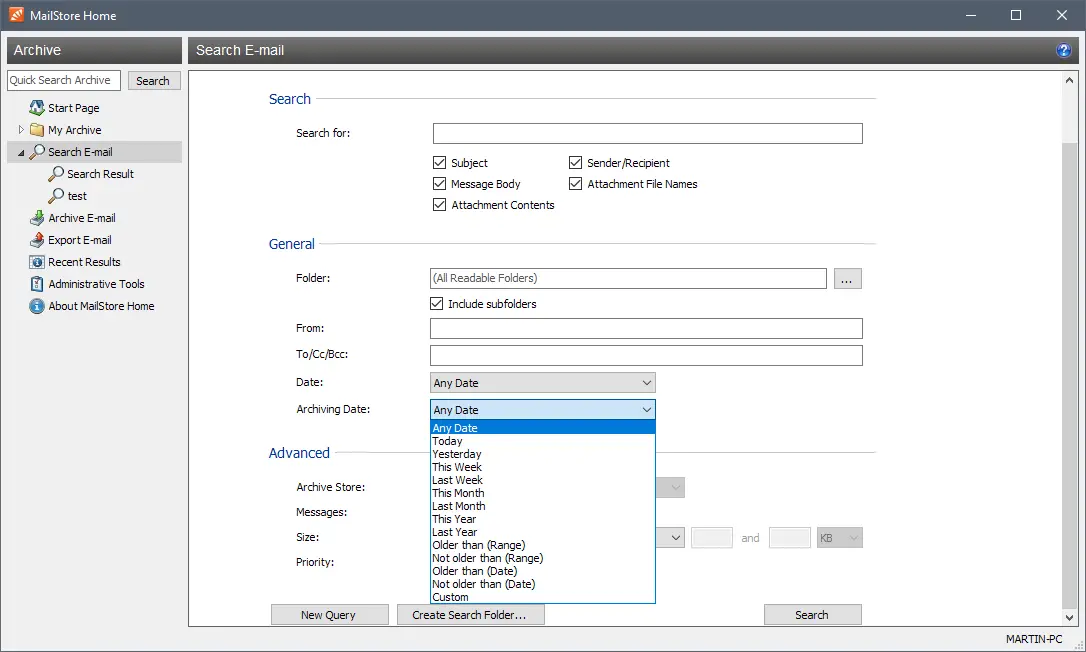Viewport: 1086px width, 652px height.
Task: Disable Include subfolders option
Action: [x=436, y=304]
